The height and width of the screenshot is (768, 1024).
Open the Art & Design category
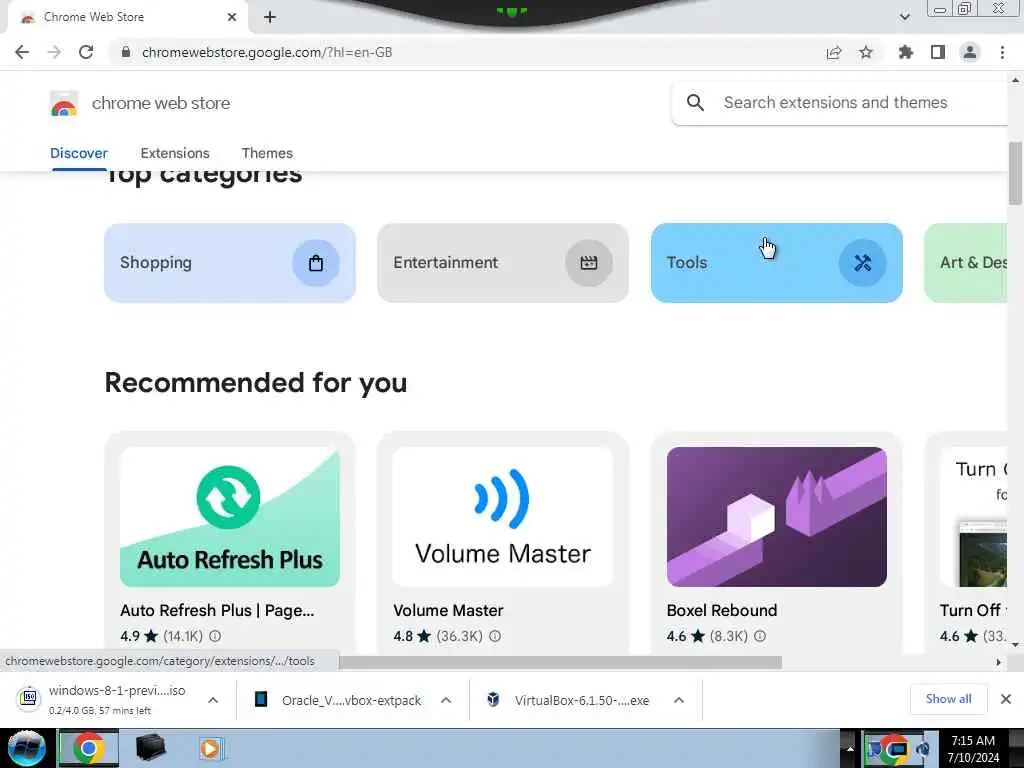966,263
